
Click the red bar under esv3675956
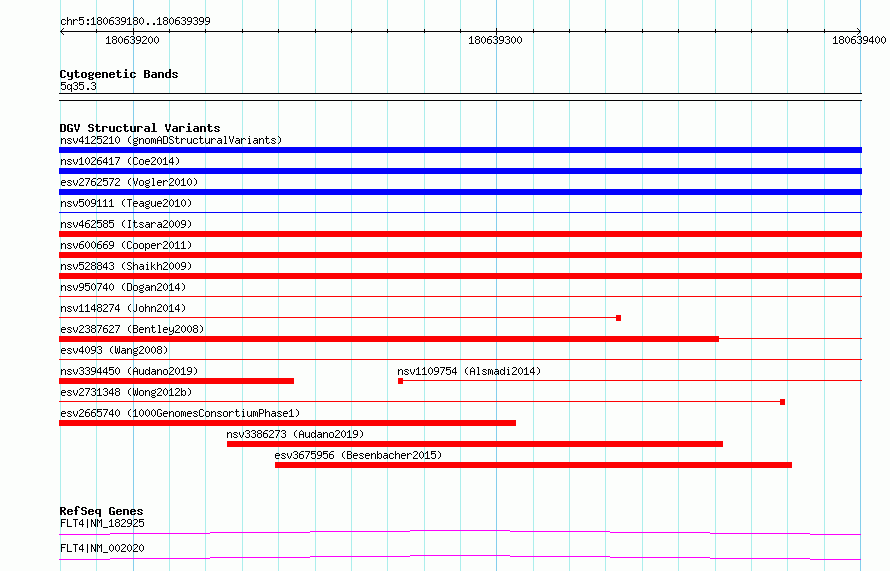pyautogui.click(x=534, y=465)
